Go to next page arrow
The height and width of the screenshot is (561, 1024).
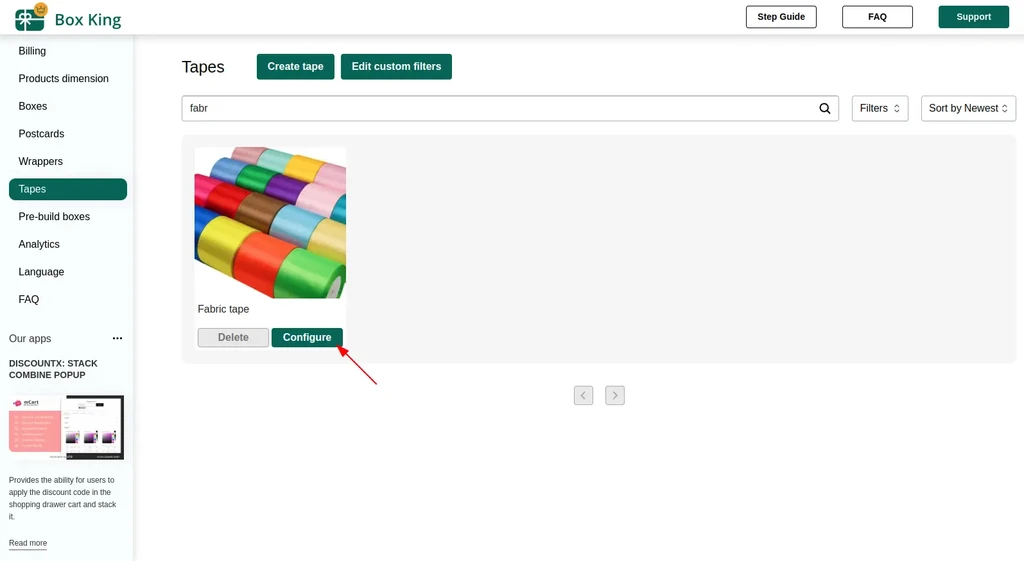(615, 395)
